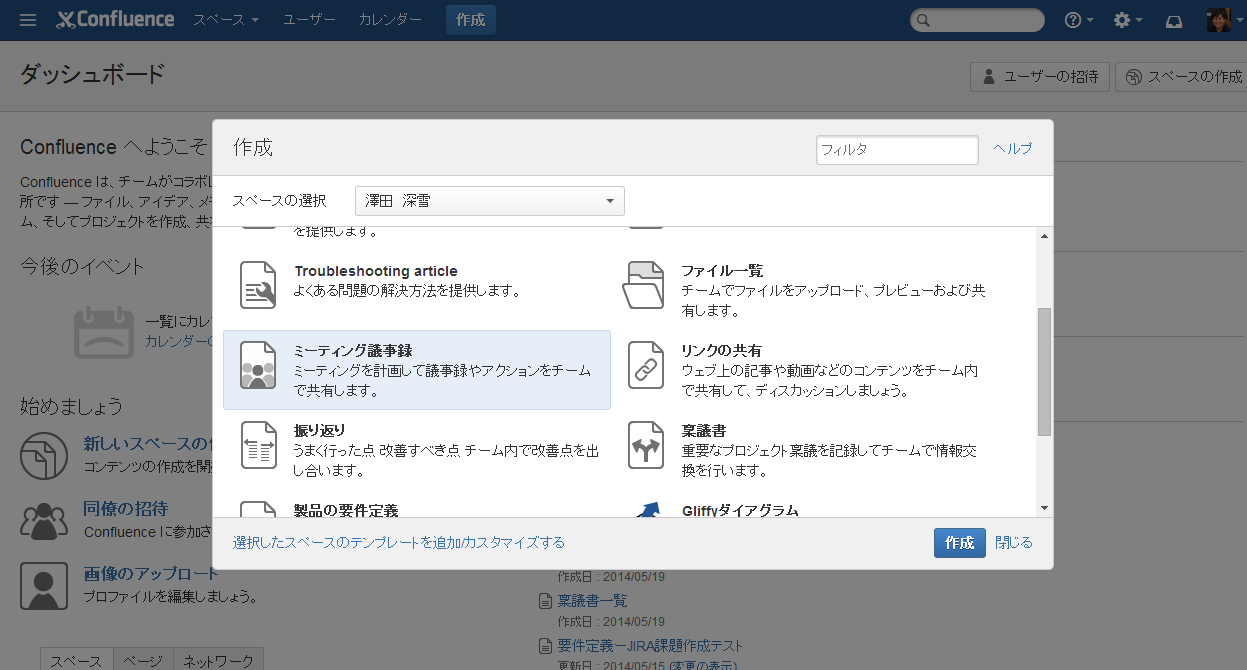Click the blue 作成 button in dialog

(x=960, y=543)
